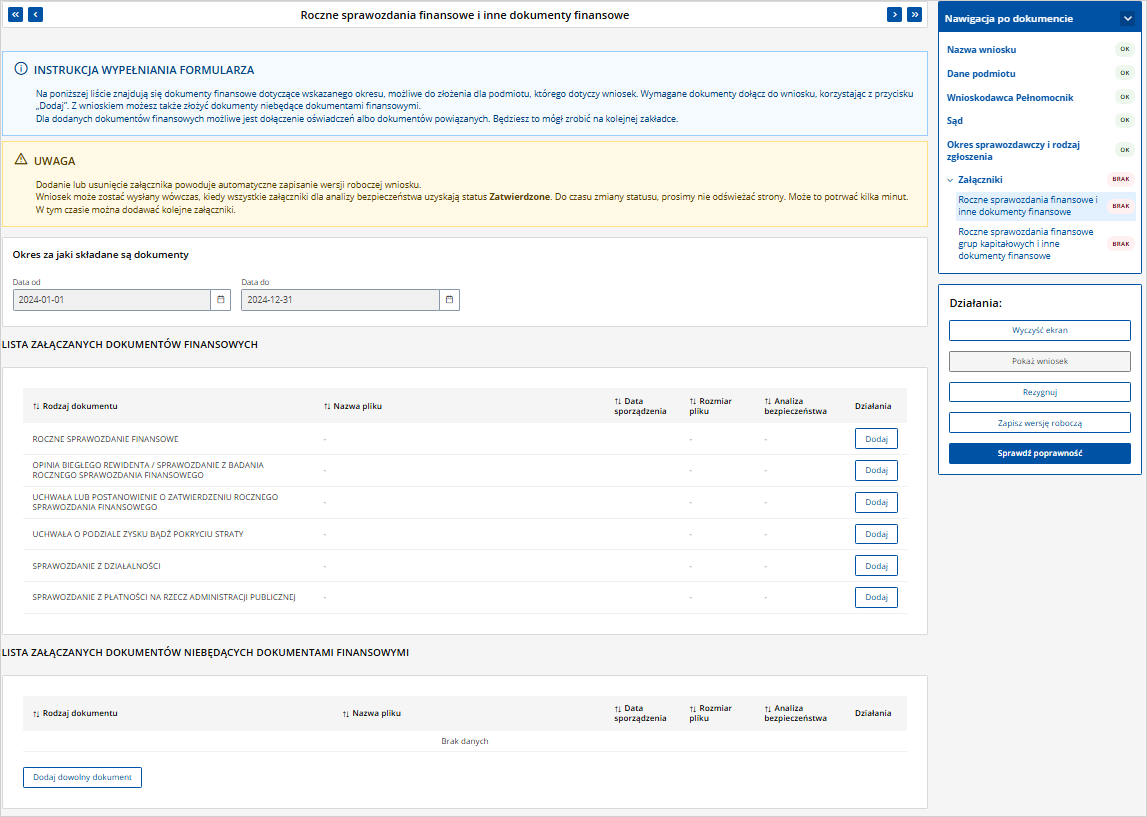Click the Sprawdź poprawność button
The image size is (1147, 817).
pyautogui.click(x=1039, y=453)
